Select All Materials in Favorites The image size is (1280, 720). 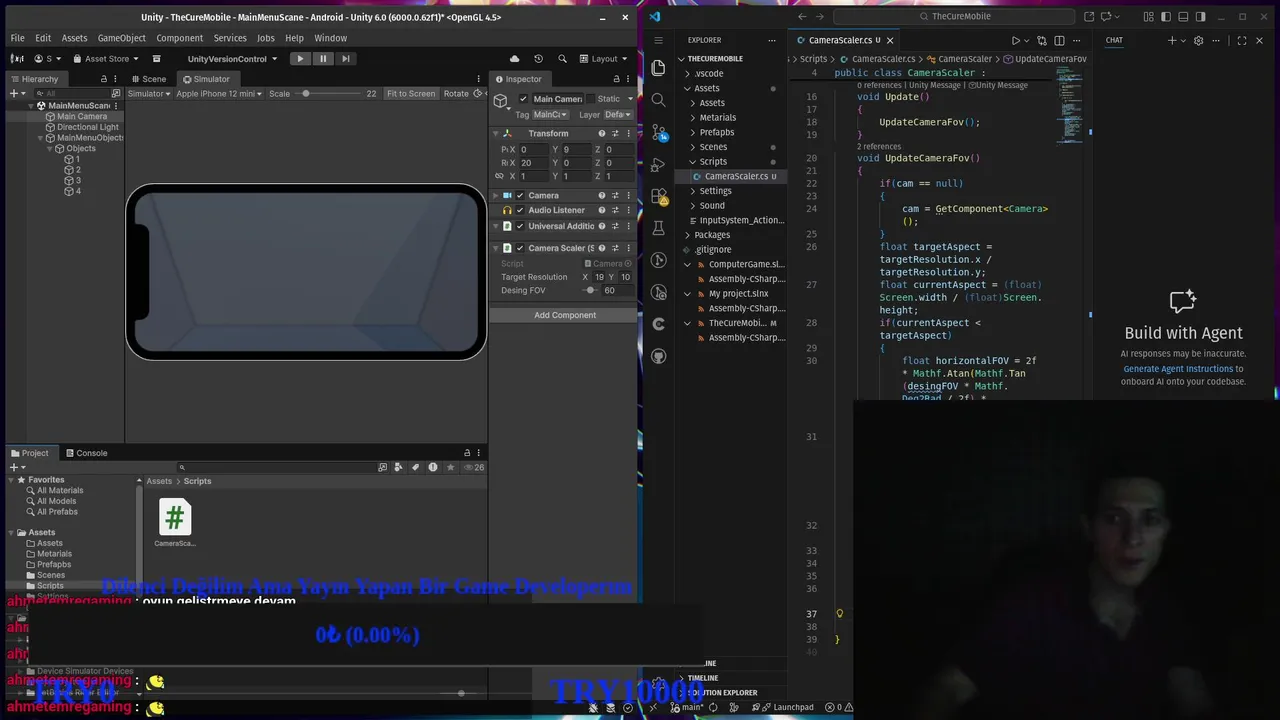tap(60, 491)
